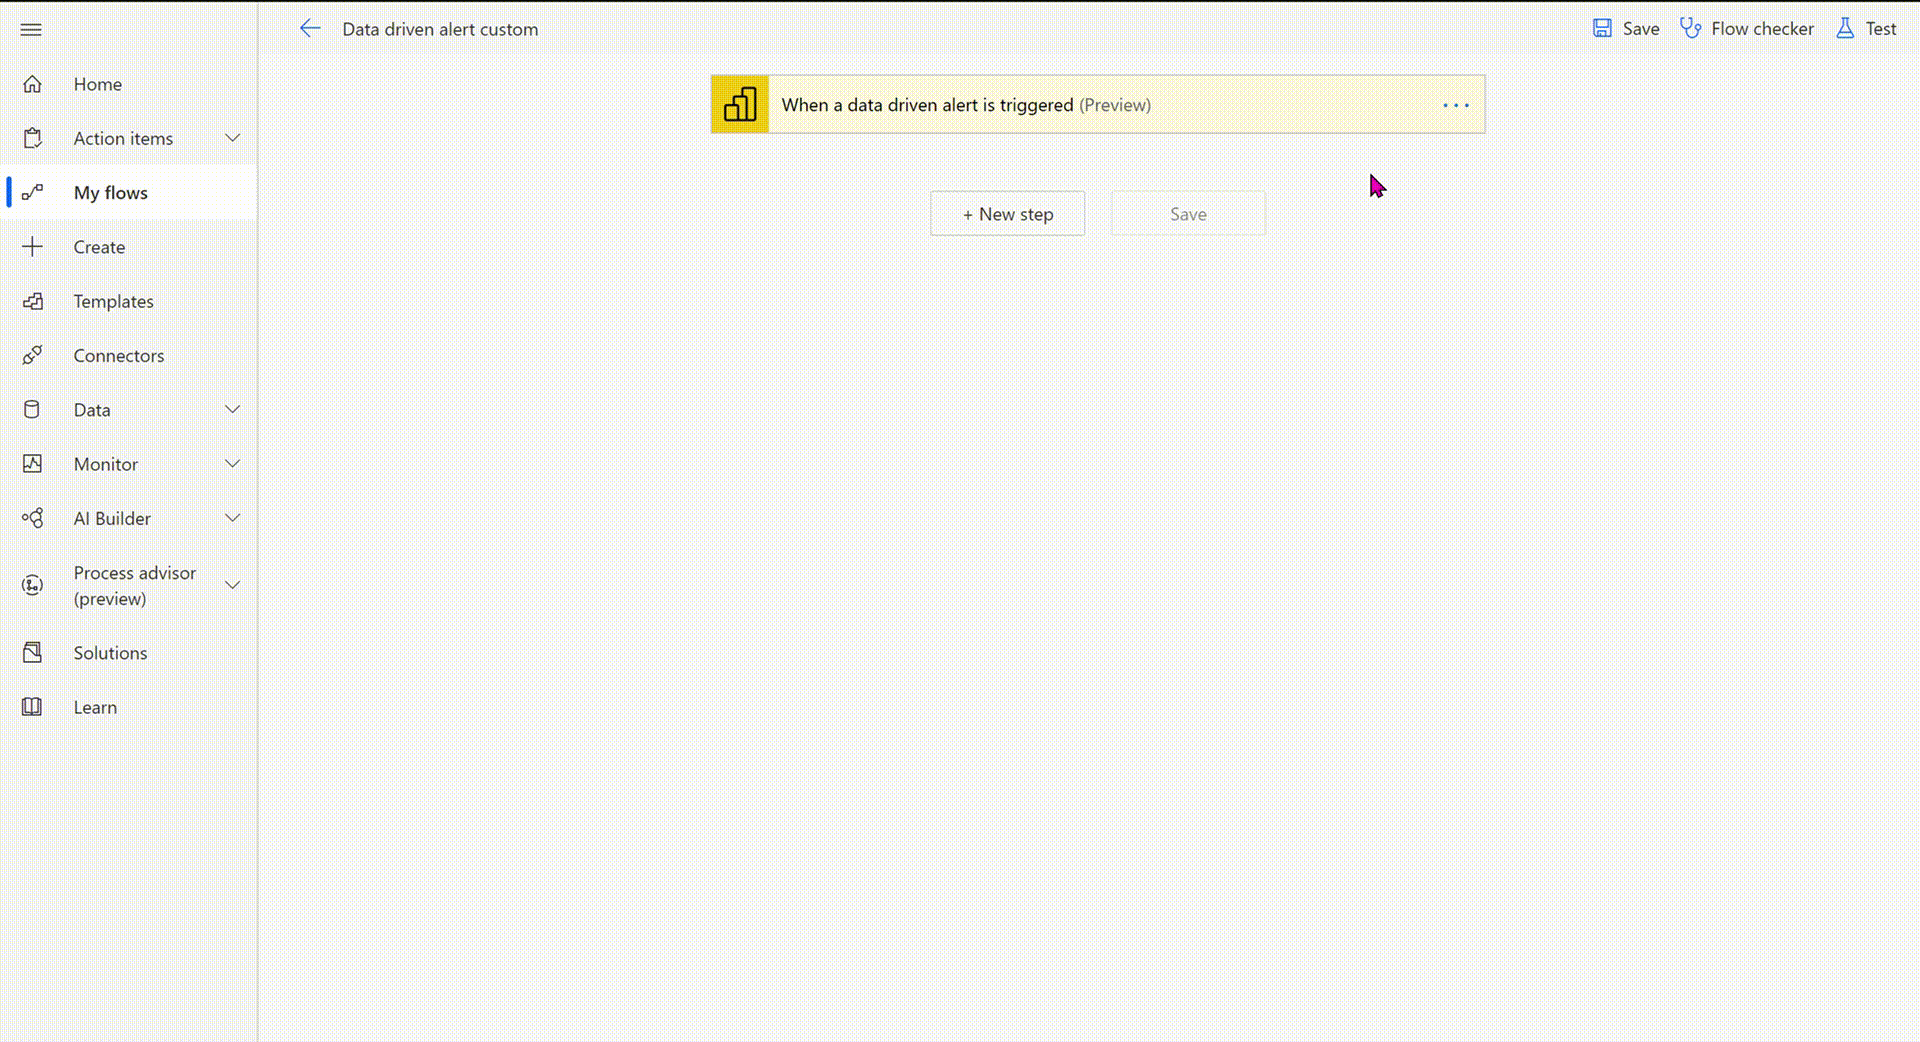Open the Create page
This screenshot has height=1042, width=1920.
99,247
